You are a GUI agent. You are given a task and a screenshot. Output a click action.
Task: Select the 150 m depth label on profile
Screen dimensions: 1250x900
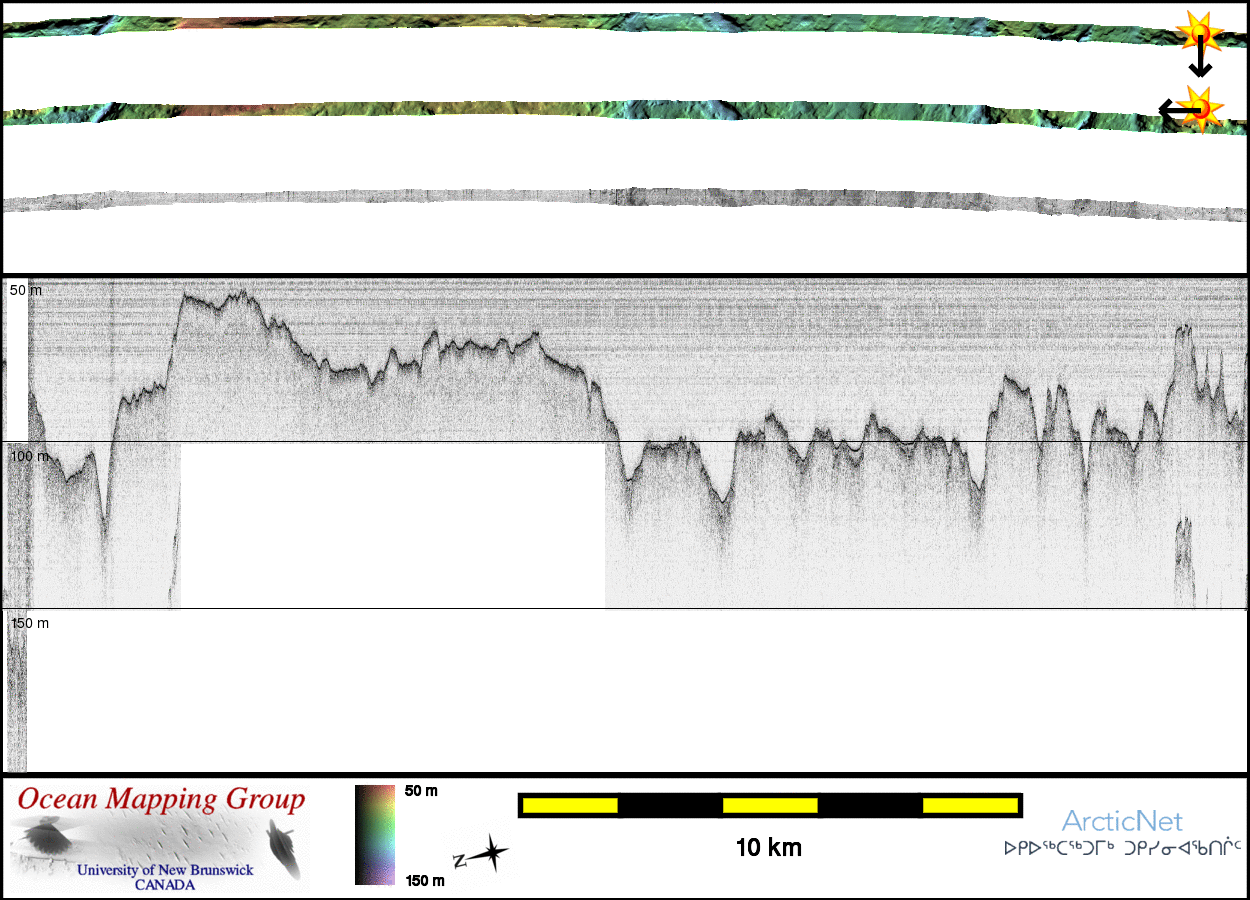tap(29, 623)
